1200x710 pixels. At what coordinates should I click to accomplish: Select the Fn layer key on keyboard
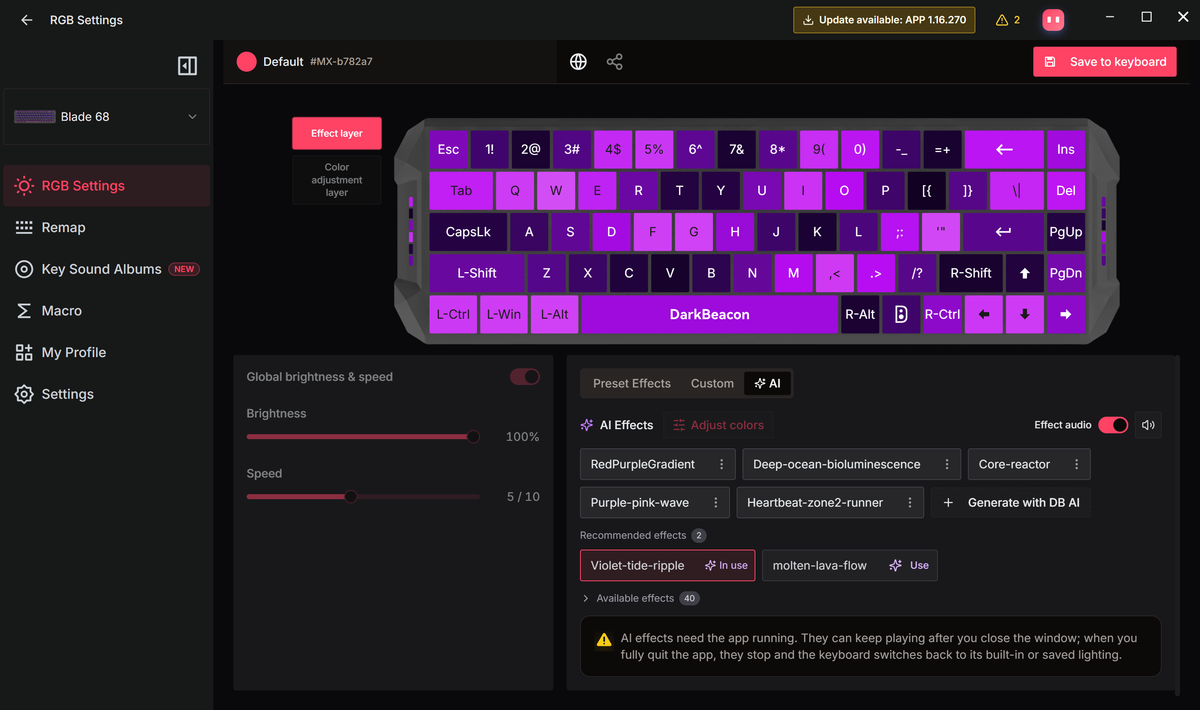click(x=901, y=314)
